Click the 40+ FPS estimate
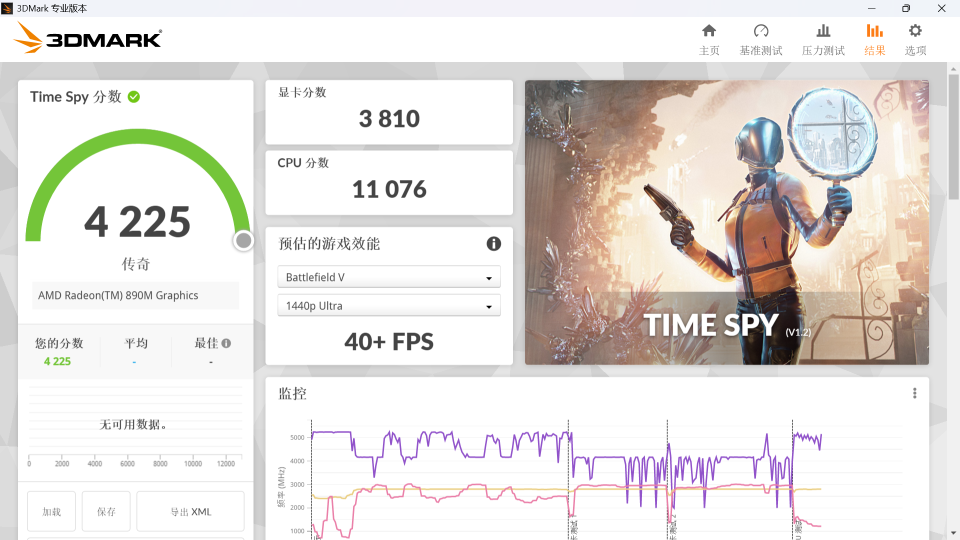Image resolution: width=960 pixels, height=540 pixels. 389,342
